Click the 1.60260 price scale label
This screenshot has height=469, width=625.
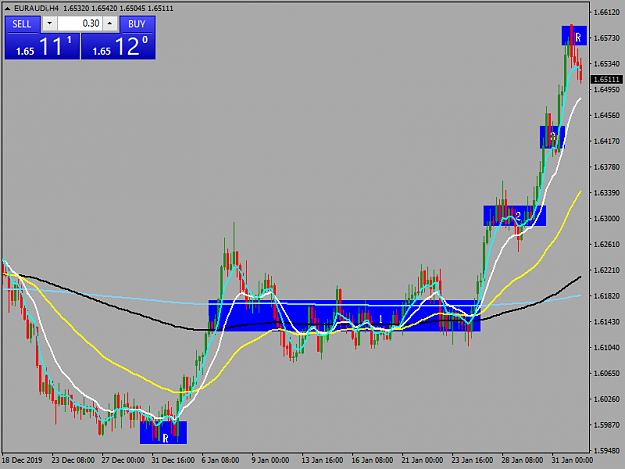[x=607, y=399]
